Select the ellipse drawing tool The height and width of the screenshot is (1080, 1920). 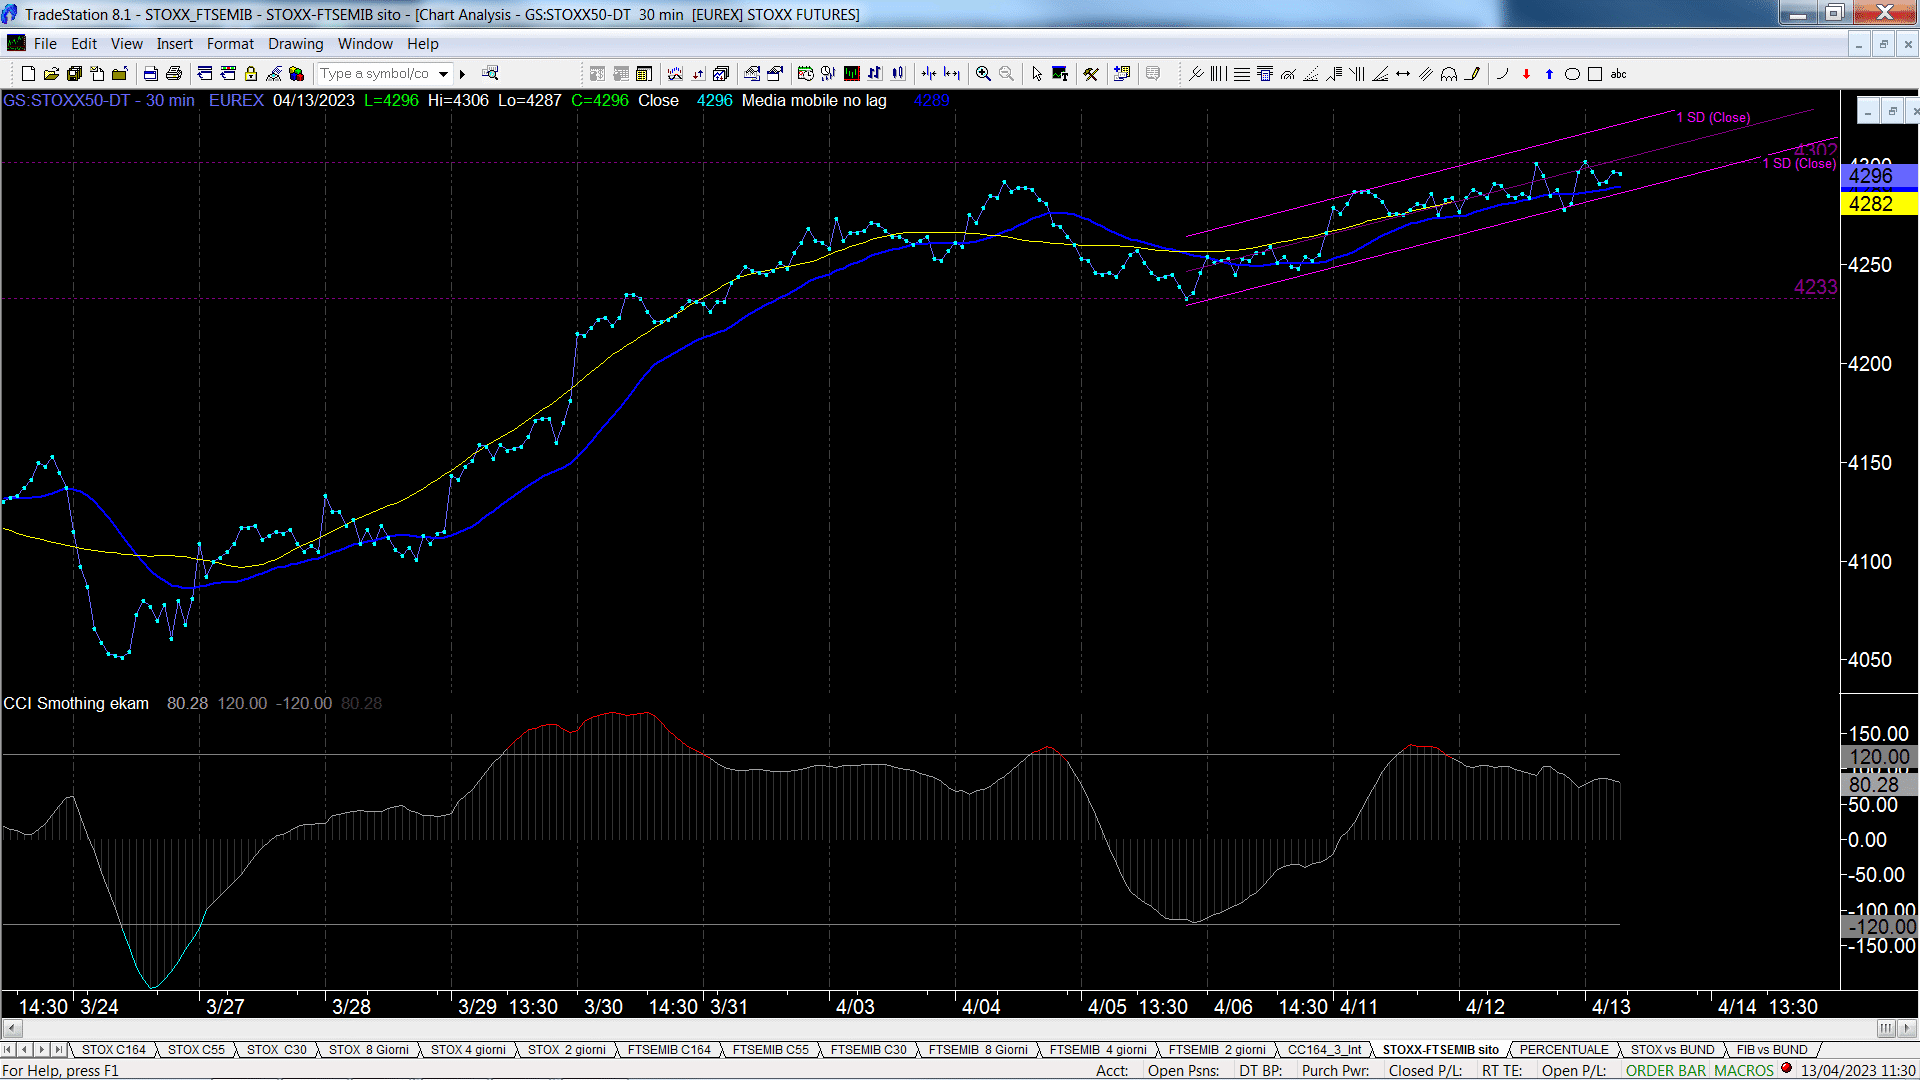(1572, 73)
